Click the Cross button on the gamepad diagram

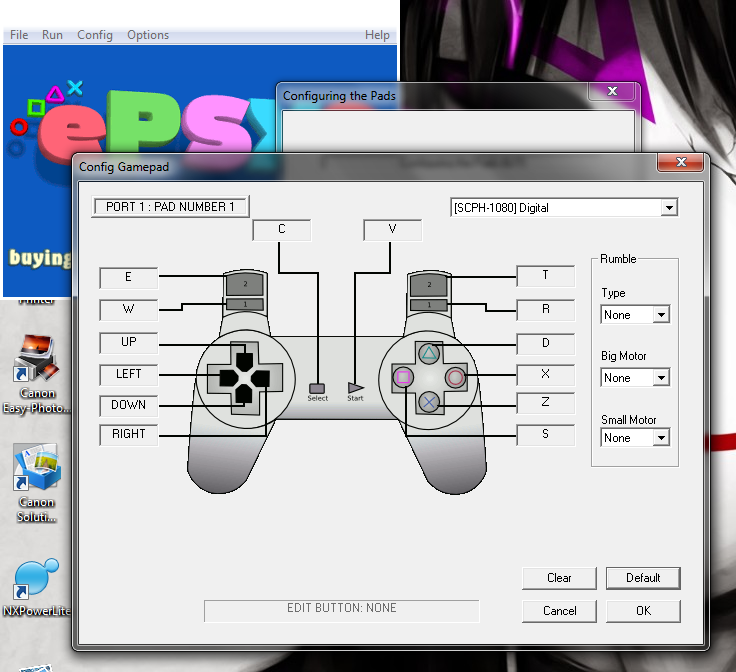point(429,402)
